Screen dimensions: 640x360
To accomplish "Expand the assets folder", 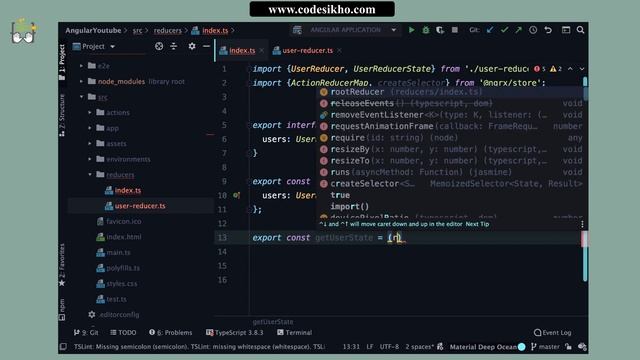I will [x=90, y=143].
